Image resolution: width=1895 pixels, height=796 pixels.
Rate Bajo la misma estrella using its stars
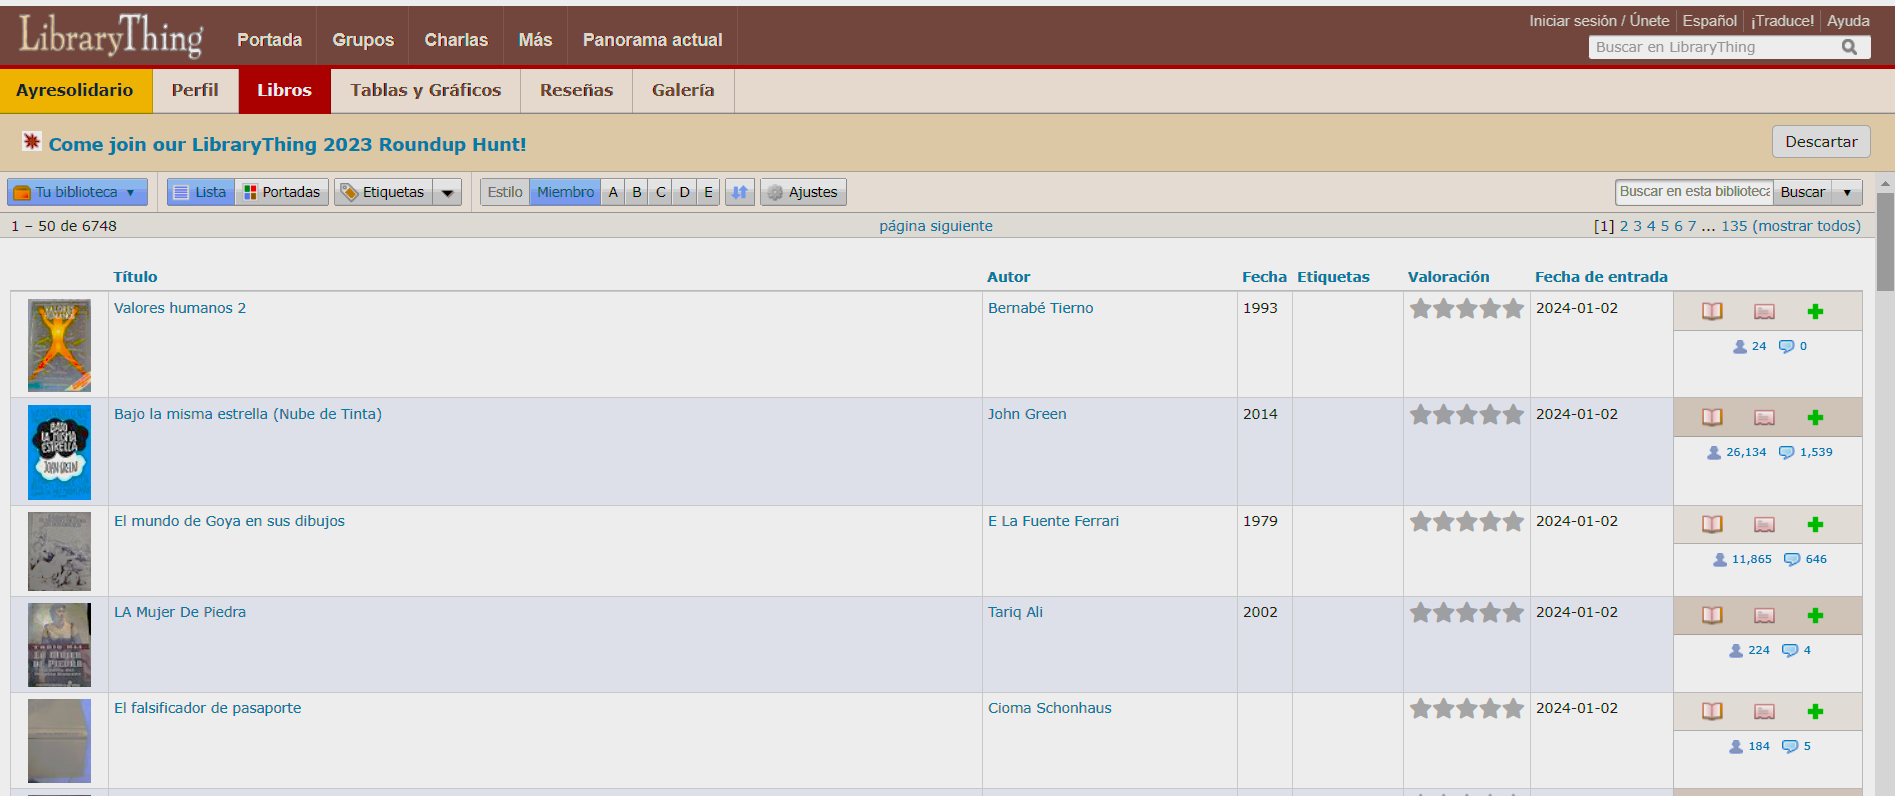(1466, 415)
